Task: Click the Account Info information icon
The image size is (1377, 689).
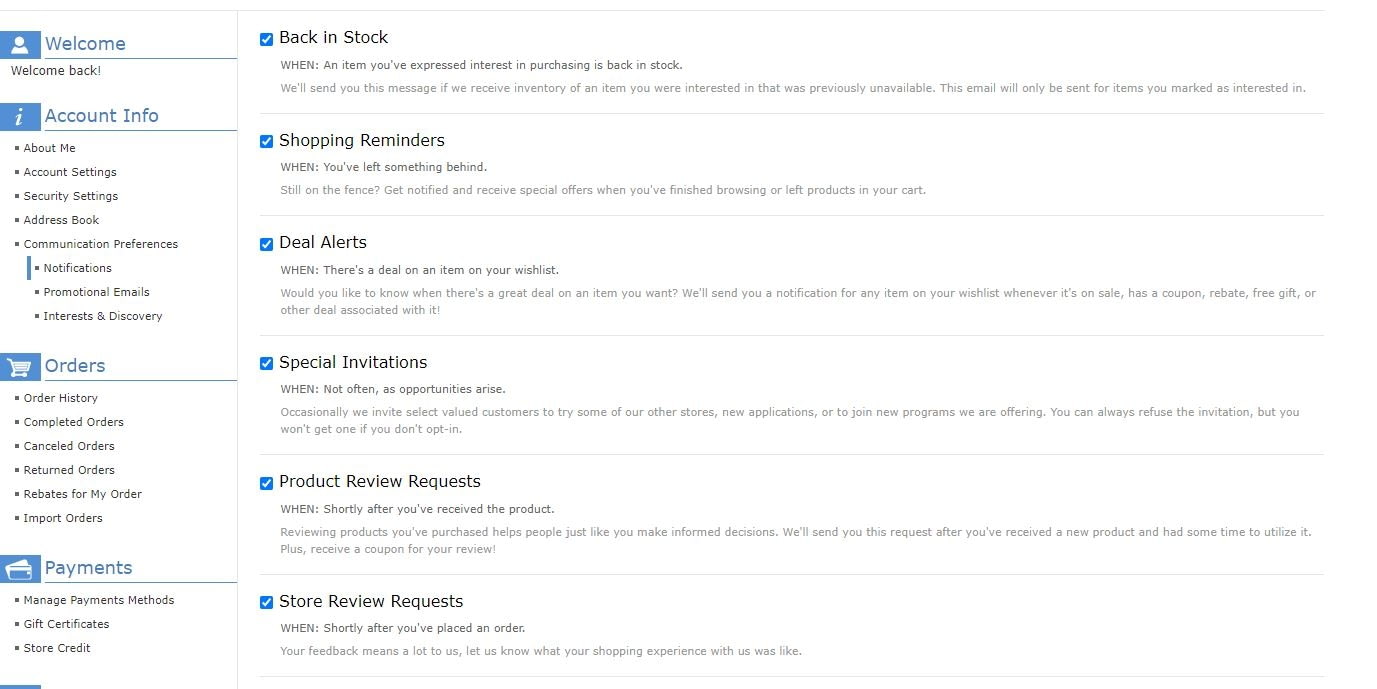Action: 21,116
